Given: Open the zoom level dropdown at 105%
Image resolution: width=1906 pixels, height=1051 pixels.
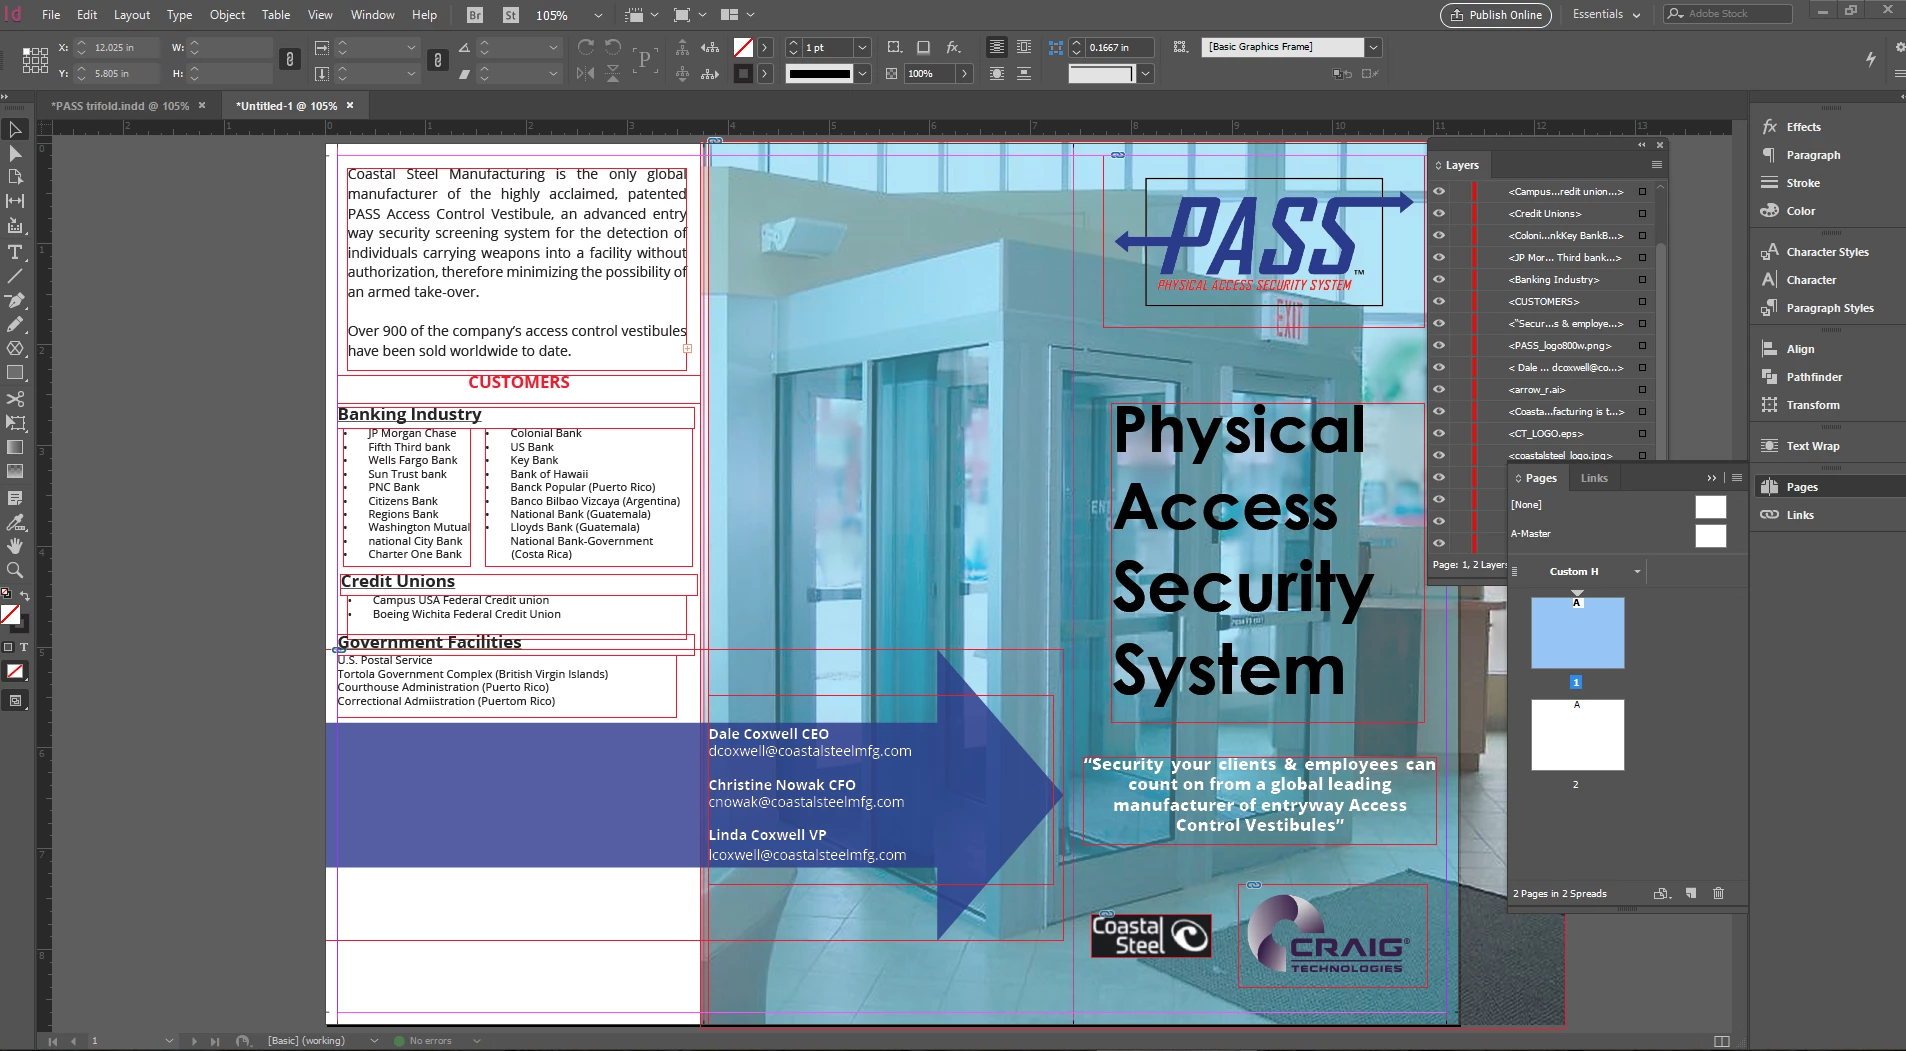Looking at the screenshot, I should coord(598,15).
